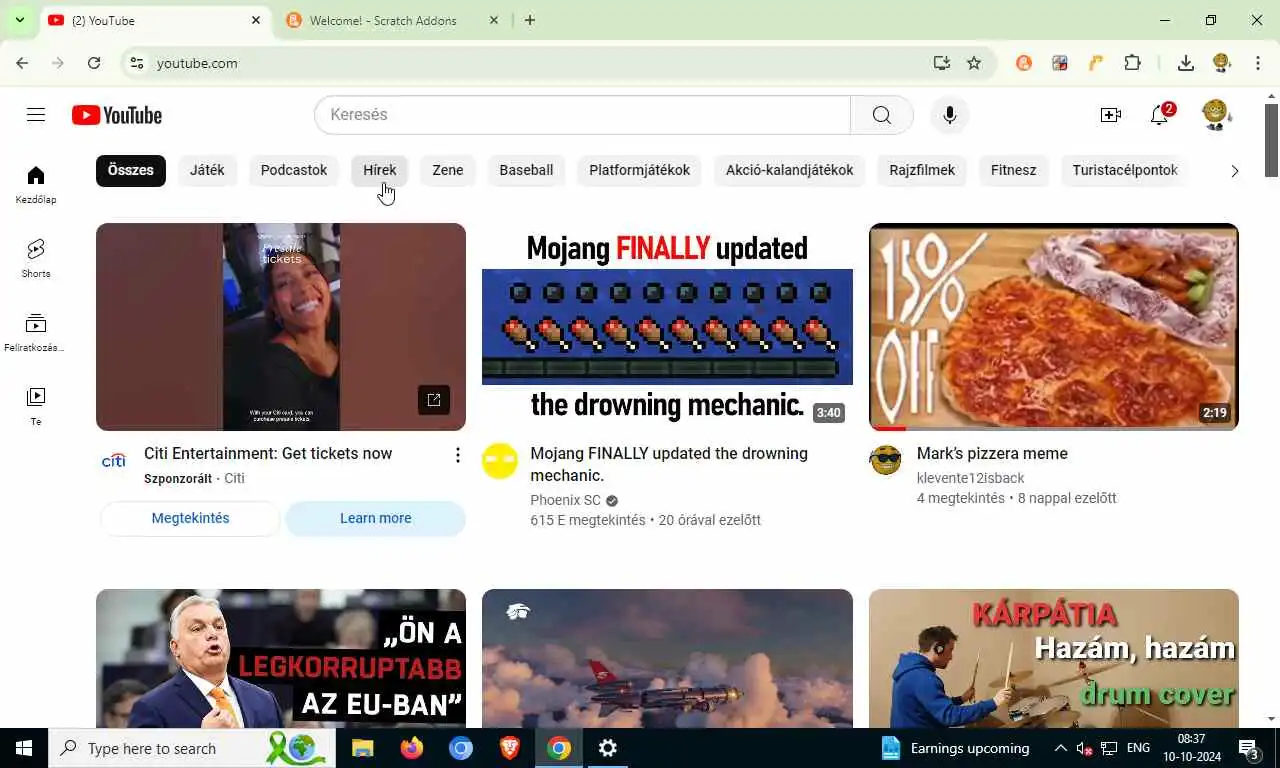Open the ad options three-dot menu
This screenshot has height=768, width=1280.
(x=458, y=455)
